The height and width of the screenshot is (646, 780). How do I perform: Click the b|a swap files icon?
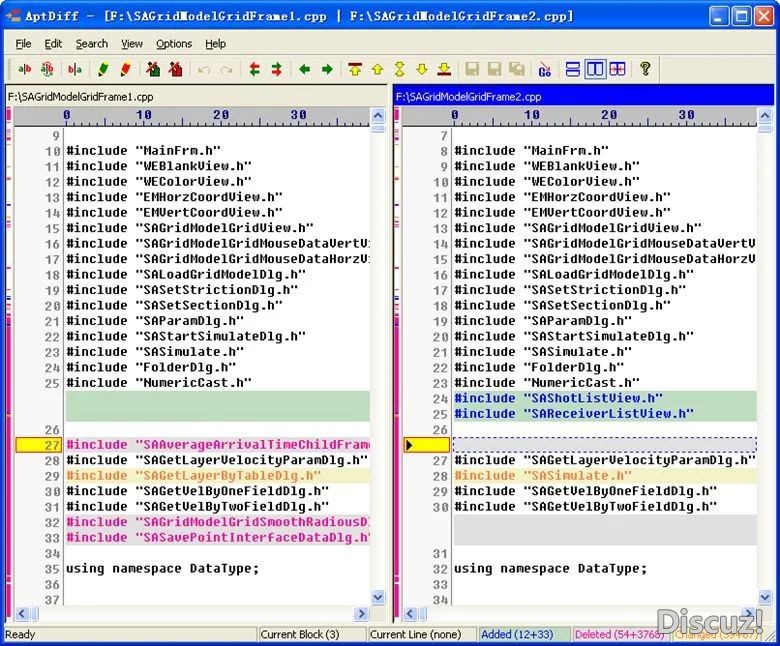pyautogui.click(x=75, y=69)
